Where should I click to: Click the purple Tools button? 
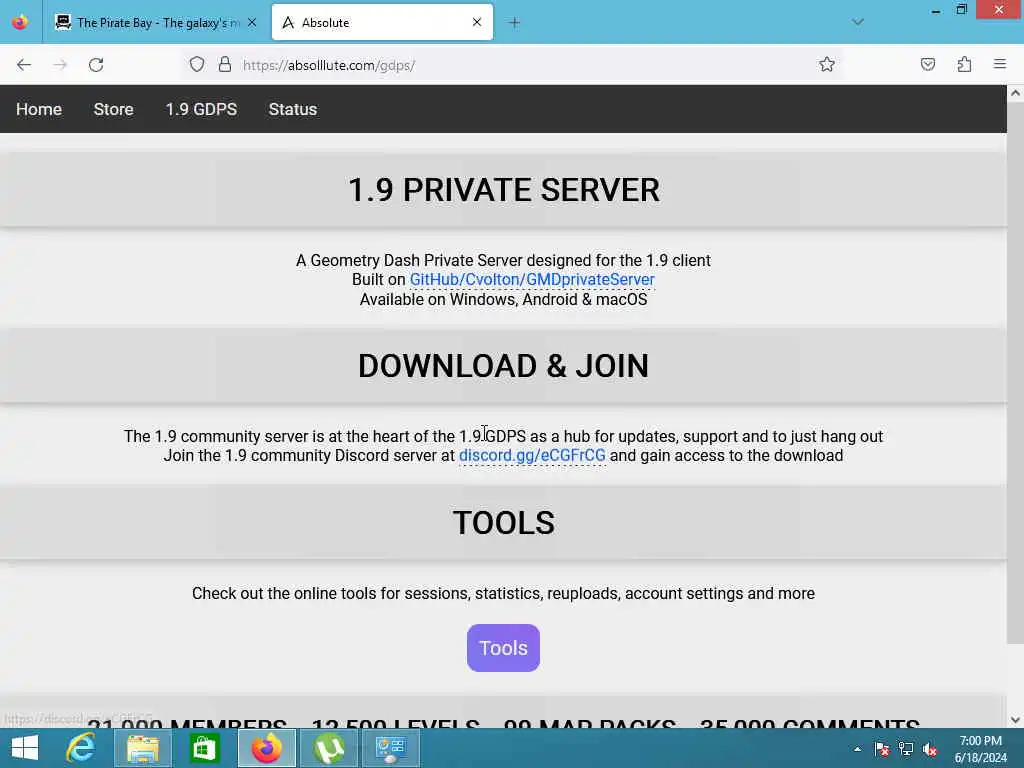504,648
